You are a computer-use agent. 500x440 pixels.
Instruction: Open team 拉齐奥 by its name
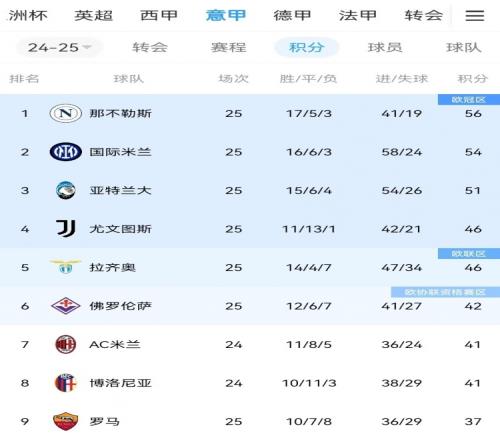[112, 267]
